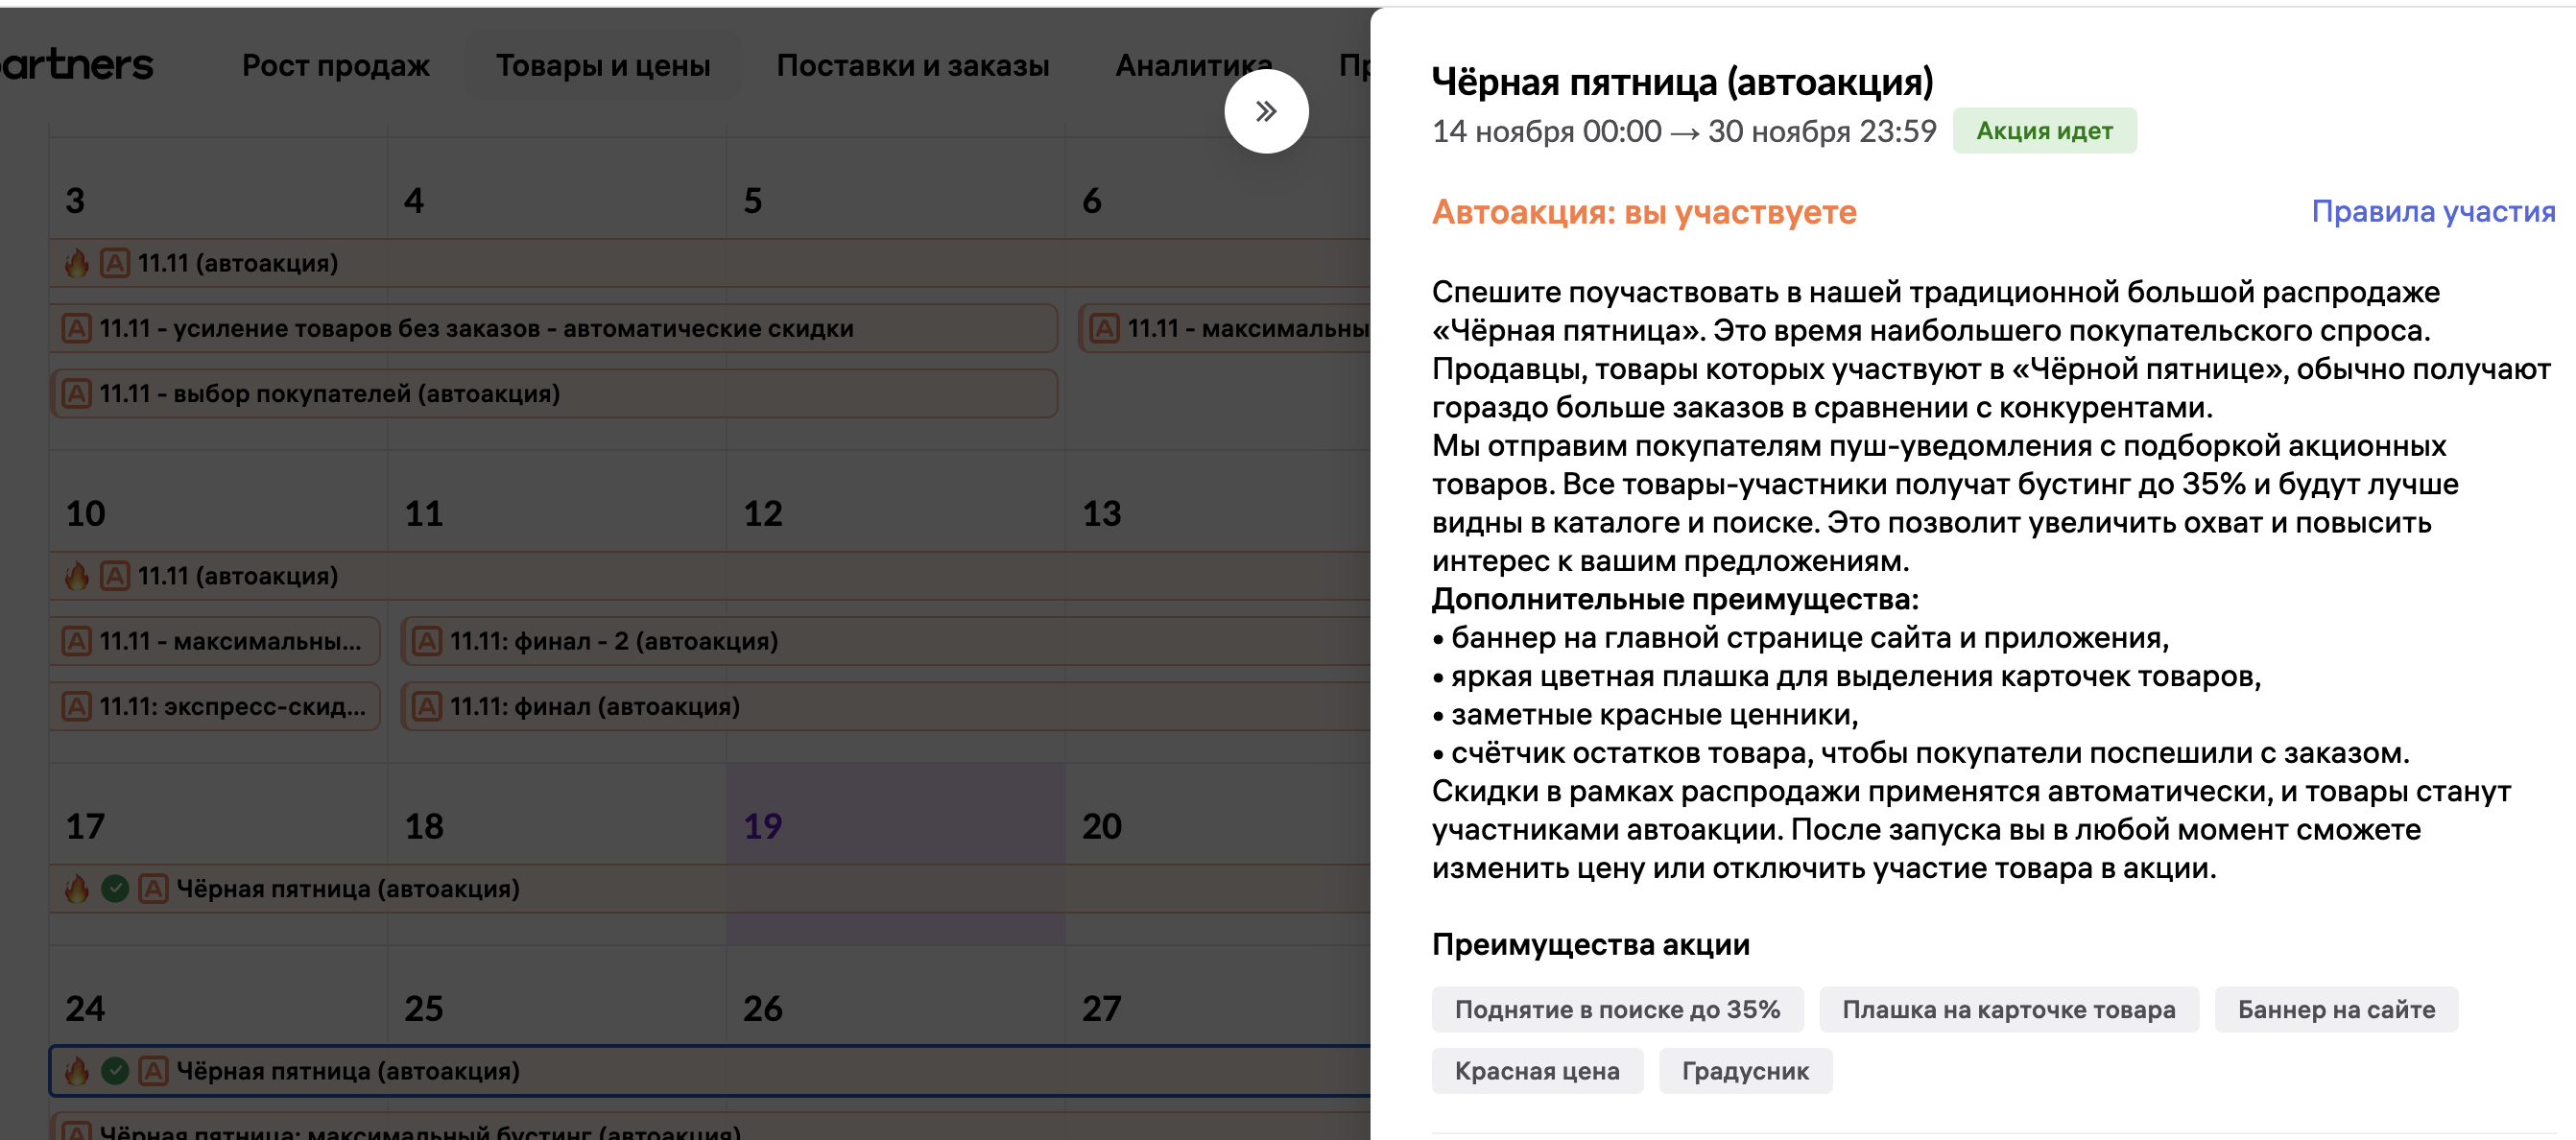2576x1140 pixels.
Task: Click the Акция идет status badge
Action: pos(2043,131)
